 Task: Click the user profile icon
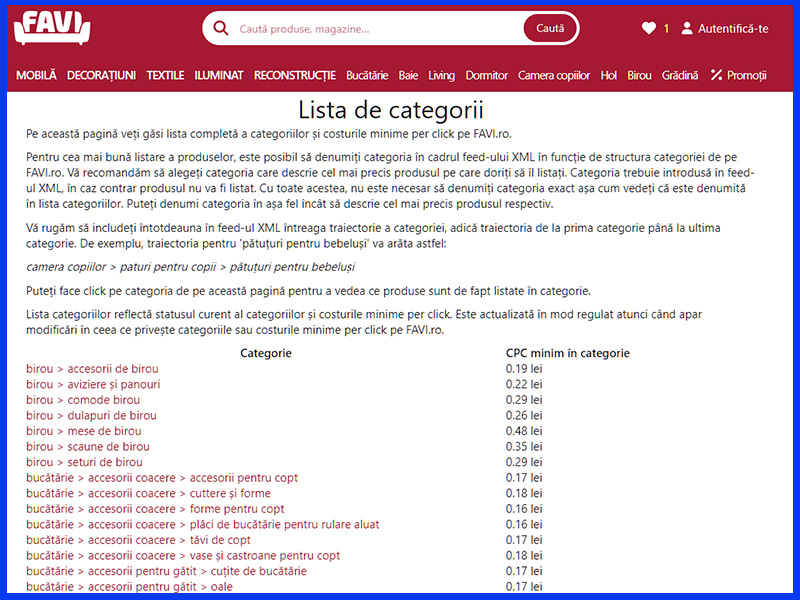point(687,29)
